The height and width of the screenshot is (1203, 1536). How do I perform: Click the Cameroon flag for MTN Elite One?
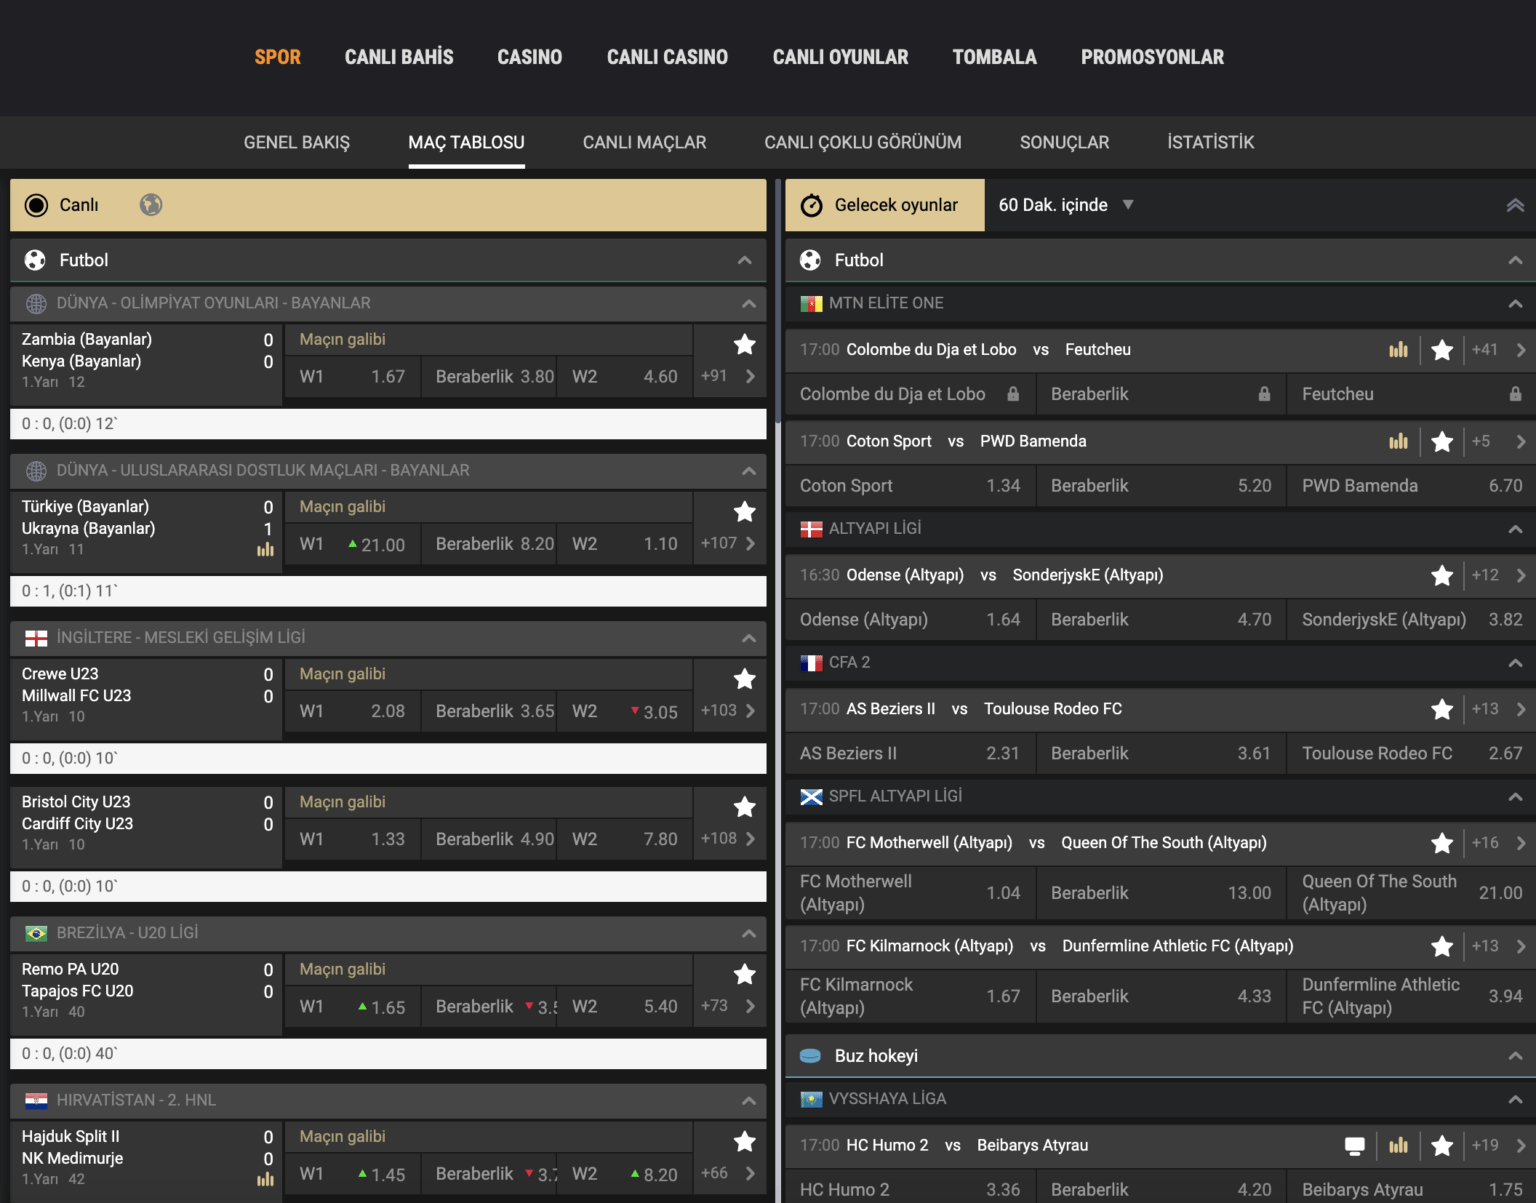[812, 303]
